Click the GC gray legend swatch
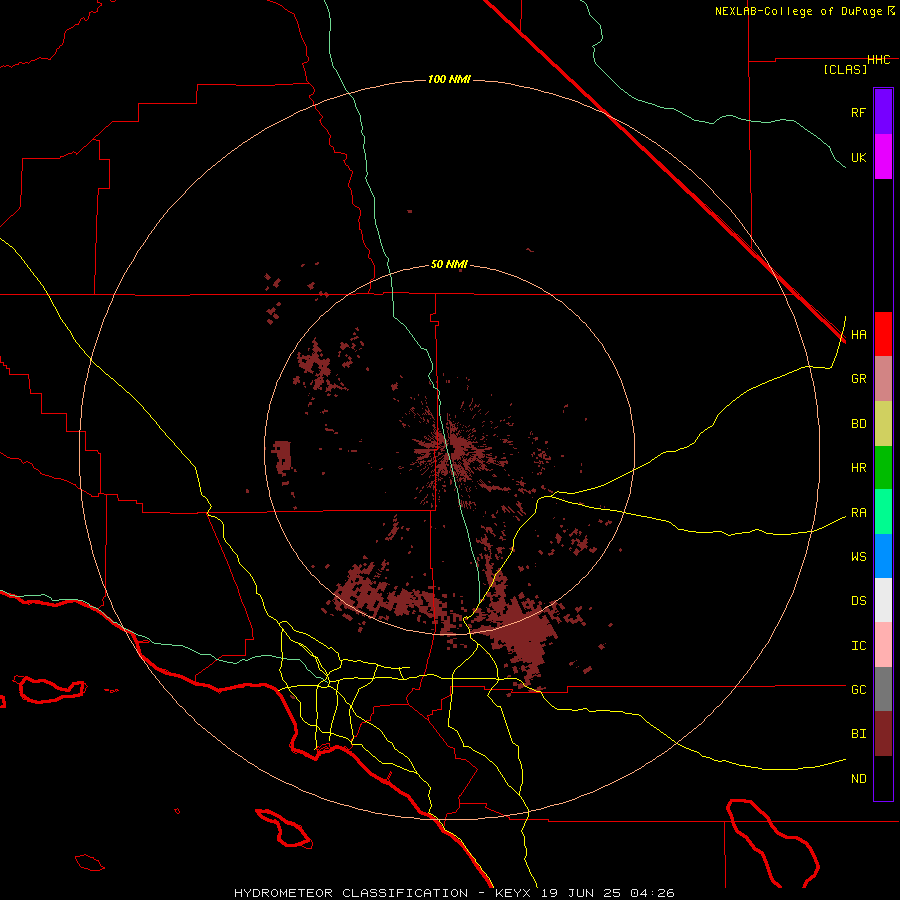Screen dimensions: 900x900 (883, 689)
